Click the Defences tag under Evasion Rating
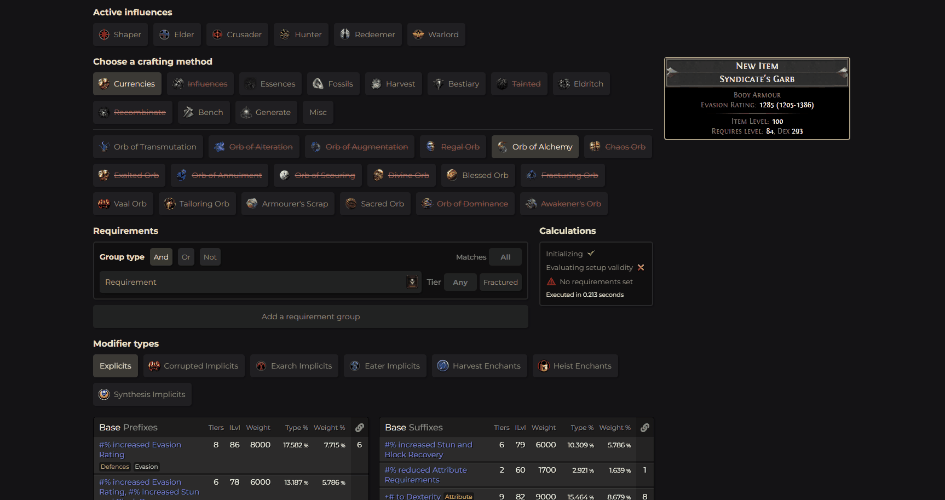 pos(115,466)
